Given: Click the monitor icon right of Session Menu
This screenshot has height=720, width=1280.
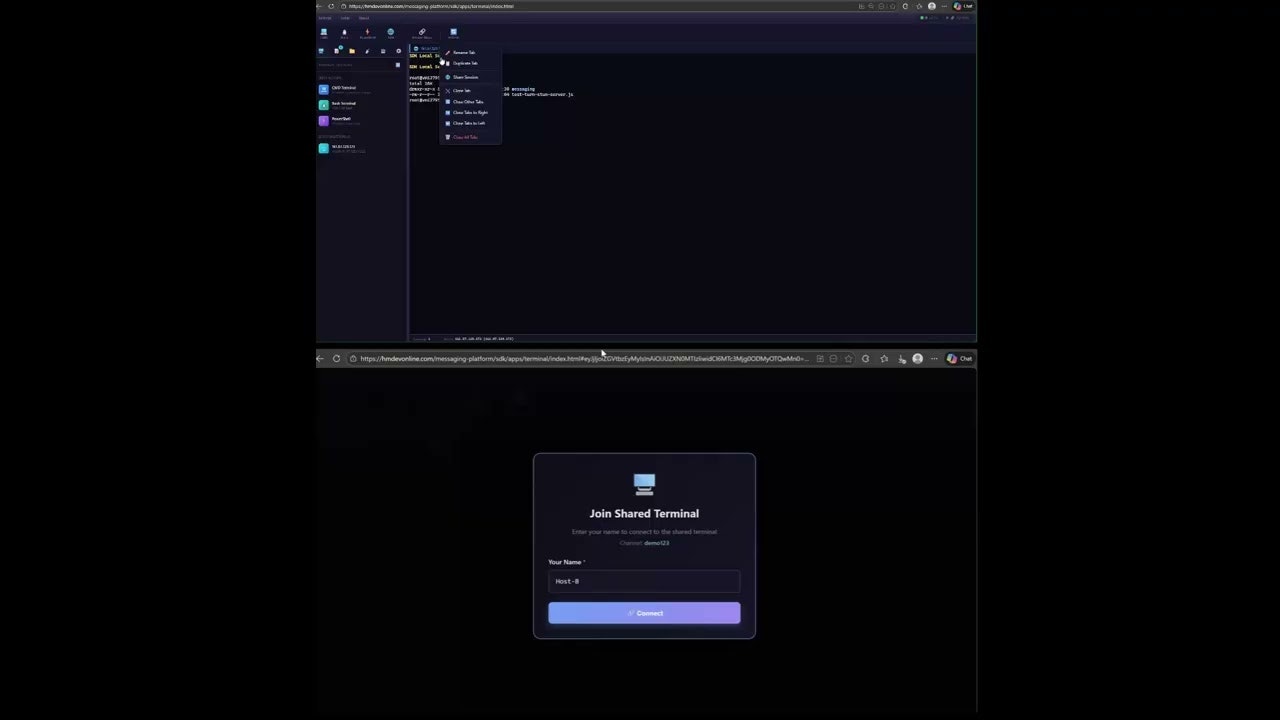Looking at the screenshot, I should coord(453,32).
